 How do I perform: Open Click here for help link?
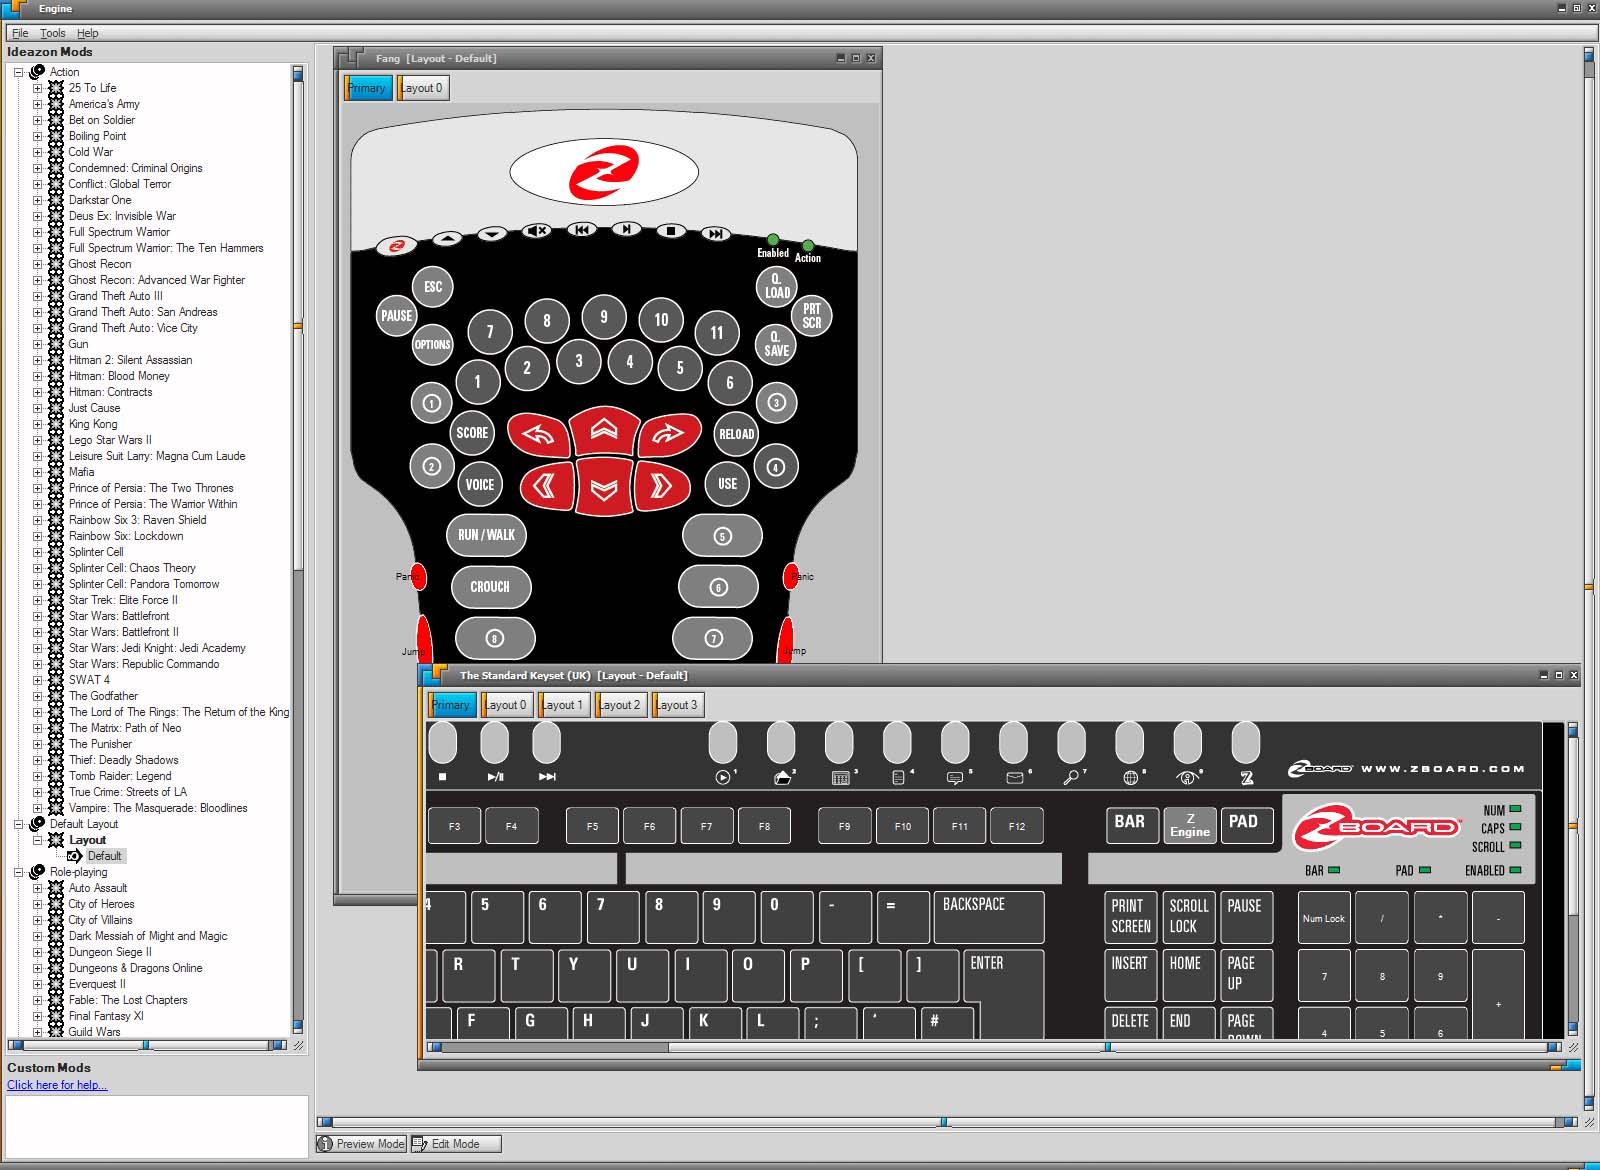(x=57, y=1085)
